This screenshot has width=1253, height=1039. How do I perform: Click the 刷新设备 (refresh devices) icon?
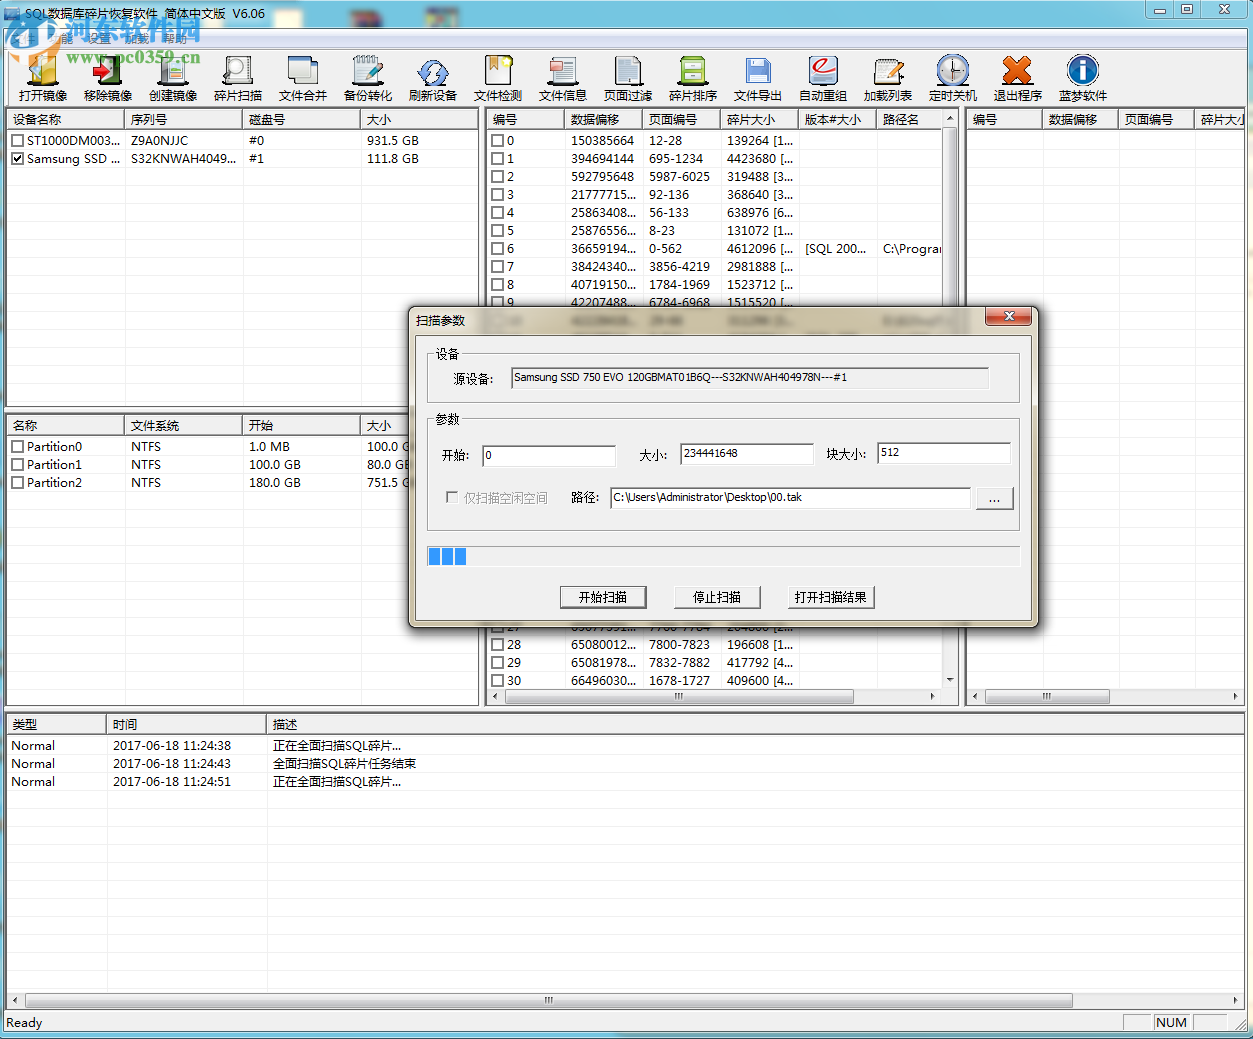[432, 73]
